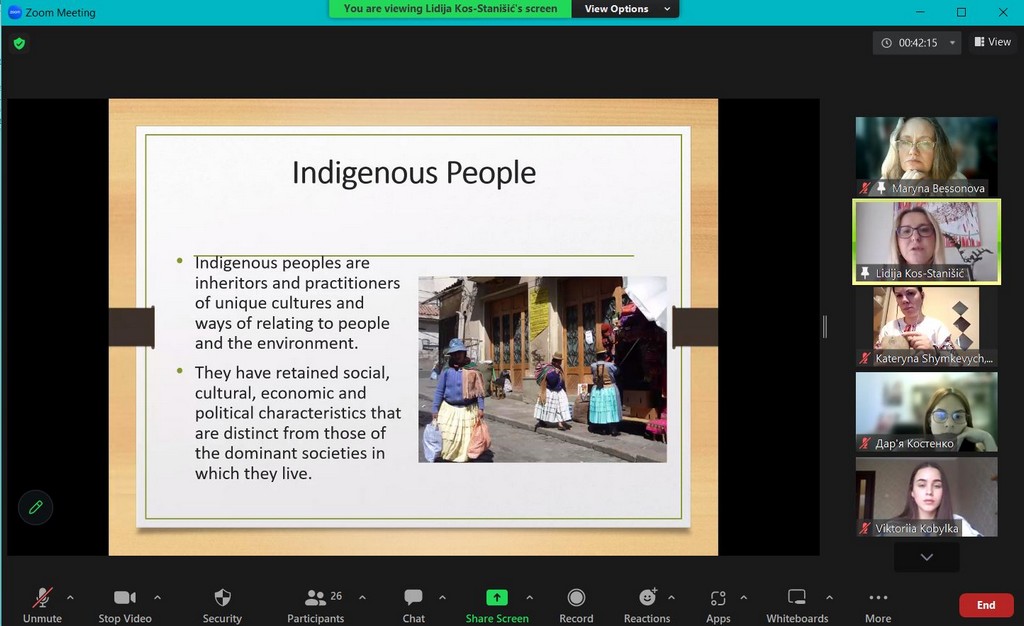This screenshot has height=626, width=1024.
Task: Open the Reactions menu
Action: 647,598
